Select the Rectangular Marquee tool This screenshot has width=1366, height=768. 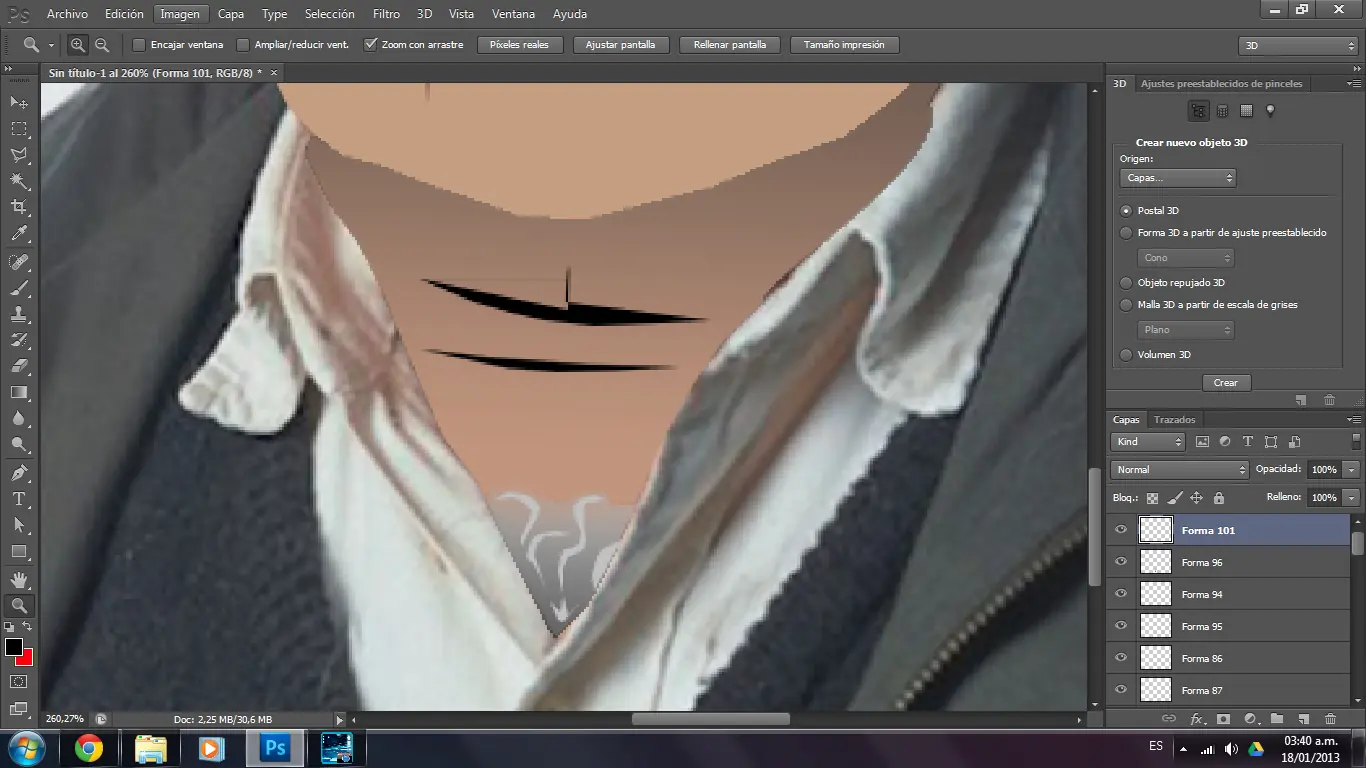pyautogui.click(x=19, y=129)
